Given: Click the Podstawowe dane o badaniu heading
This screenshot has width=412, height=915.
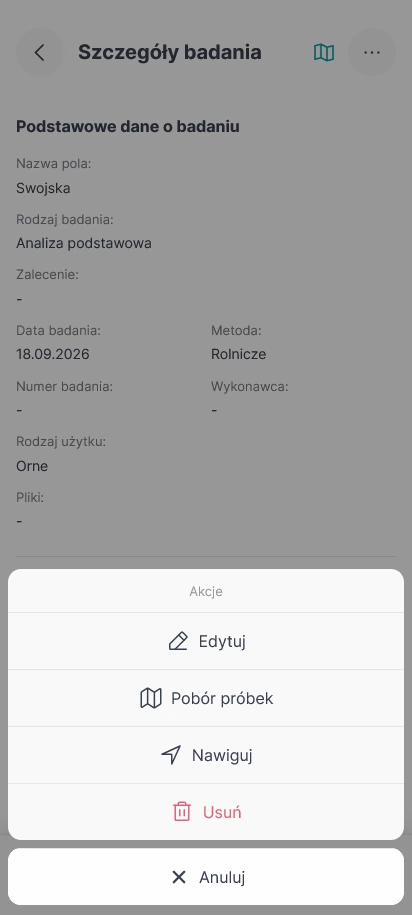Looking at the screenshot, I should (128, 126).
